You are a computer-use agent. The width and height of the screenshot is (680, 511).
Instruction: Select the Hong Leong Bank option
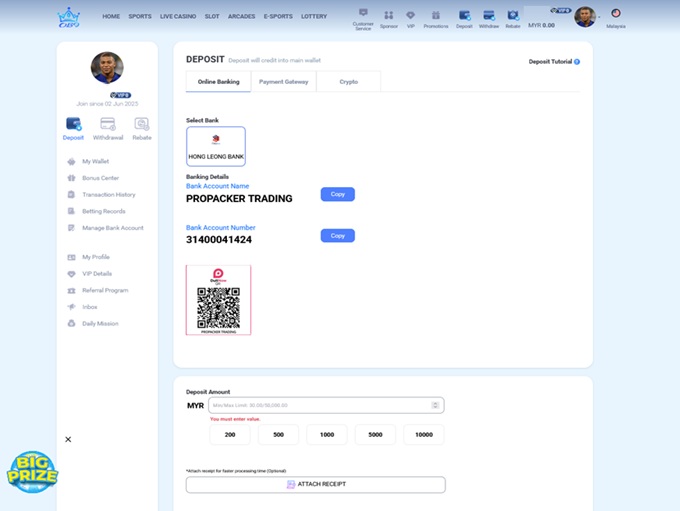pos(216,146)
